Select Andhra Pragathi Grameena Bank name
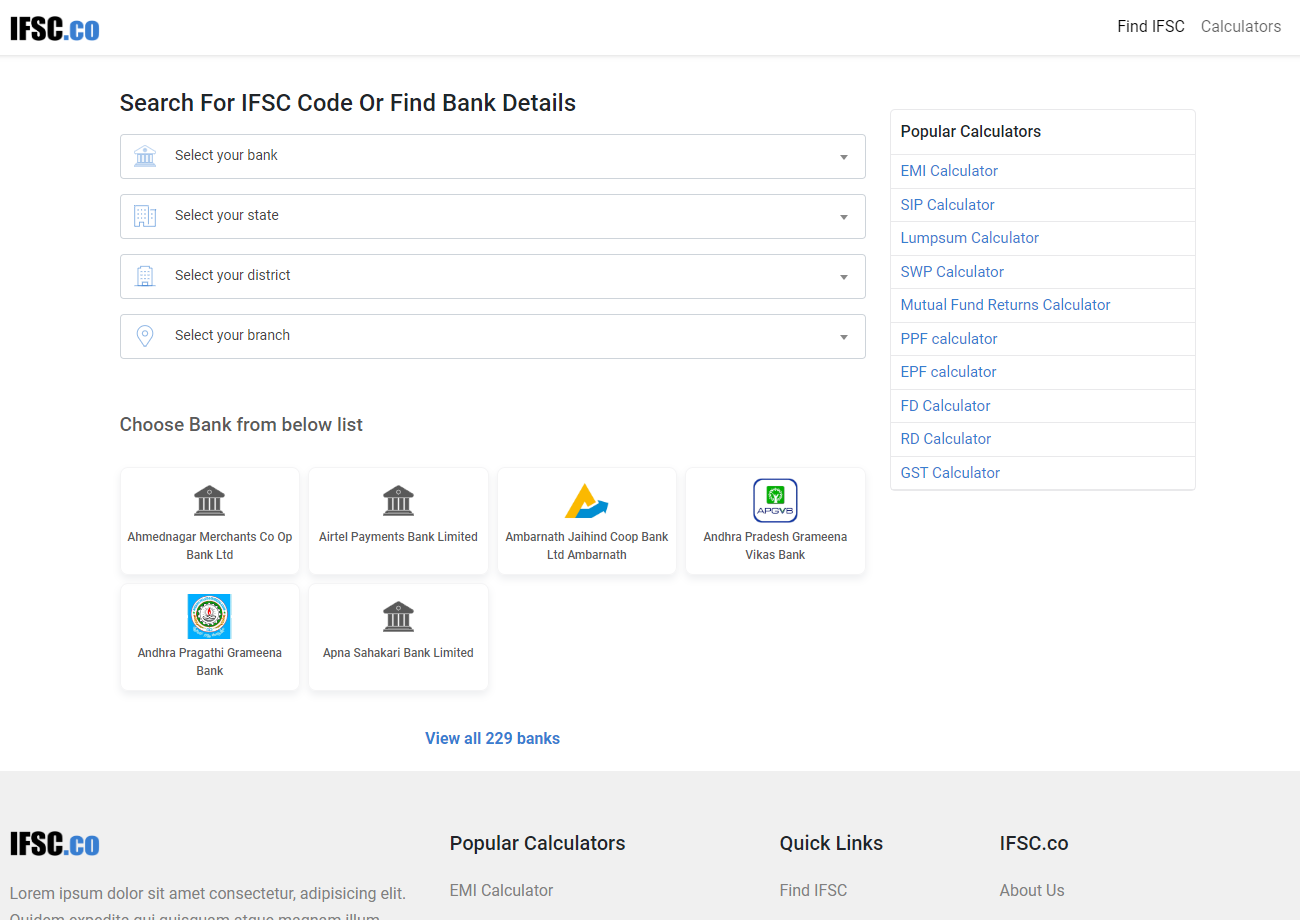 pos(210,662)
